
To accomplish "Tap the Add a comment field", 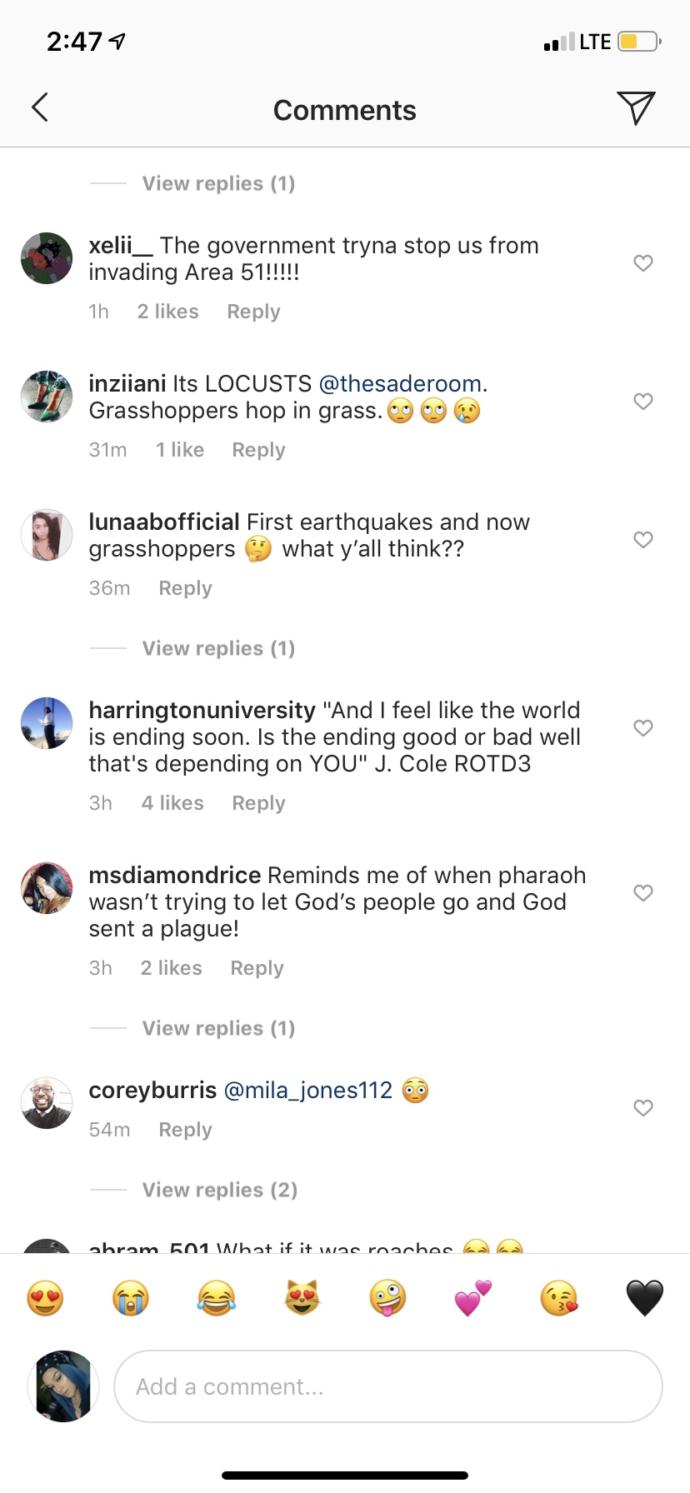I will click(388, 1386).
